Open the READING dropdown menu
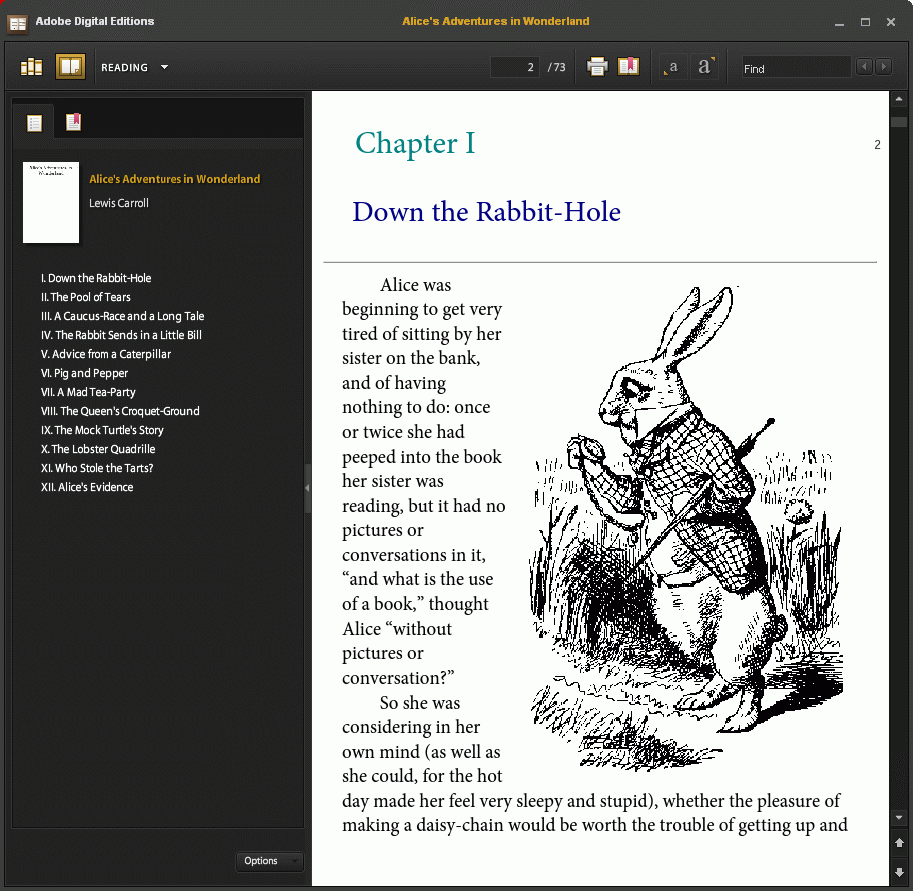This screenshot has width=913, height=891. [x=135, y=68]
